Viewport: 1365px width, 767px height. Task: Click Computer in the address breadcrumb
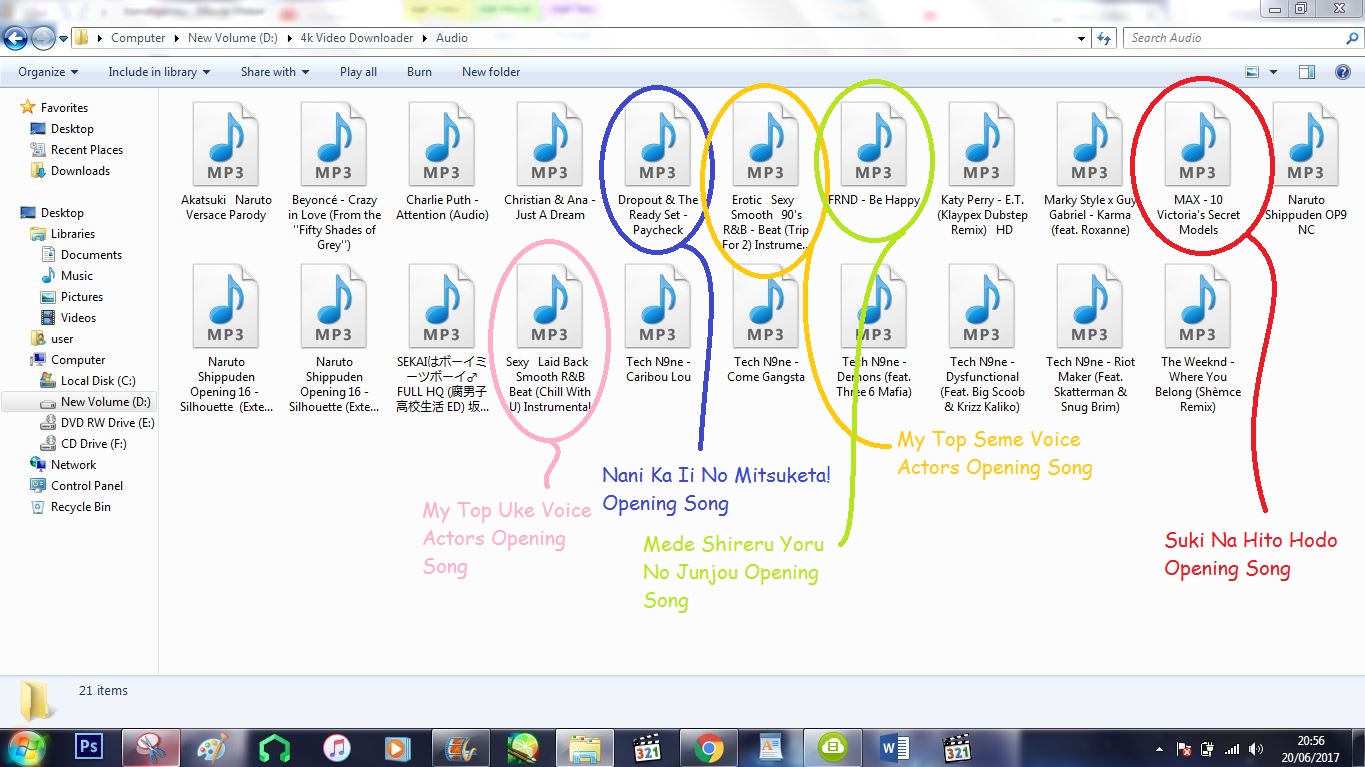pos(138,38)
